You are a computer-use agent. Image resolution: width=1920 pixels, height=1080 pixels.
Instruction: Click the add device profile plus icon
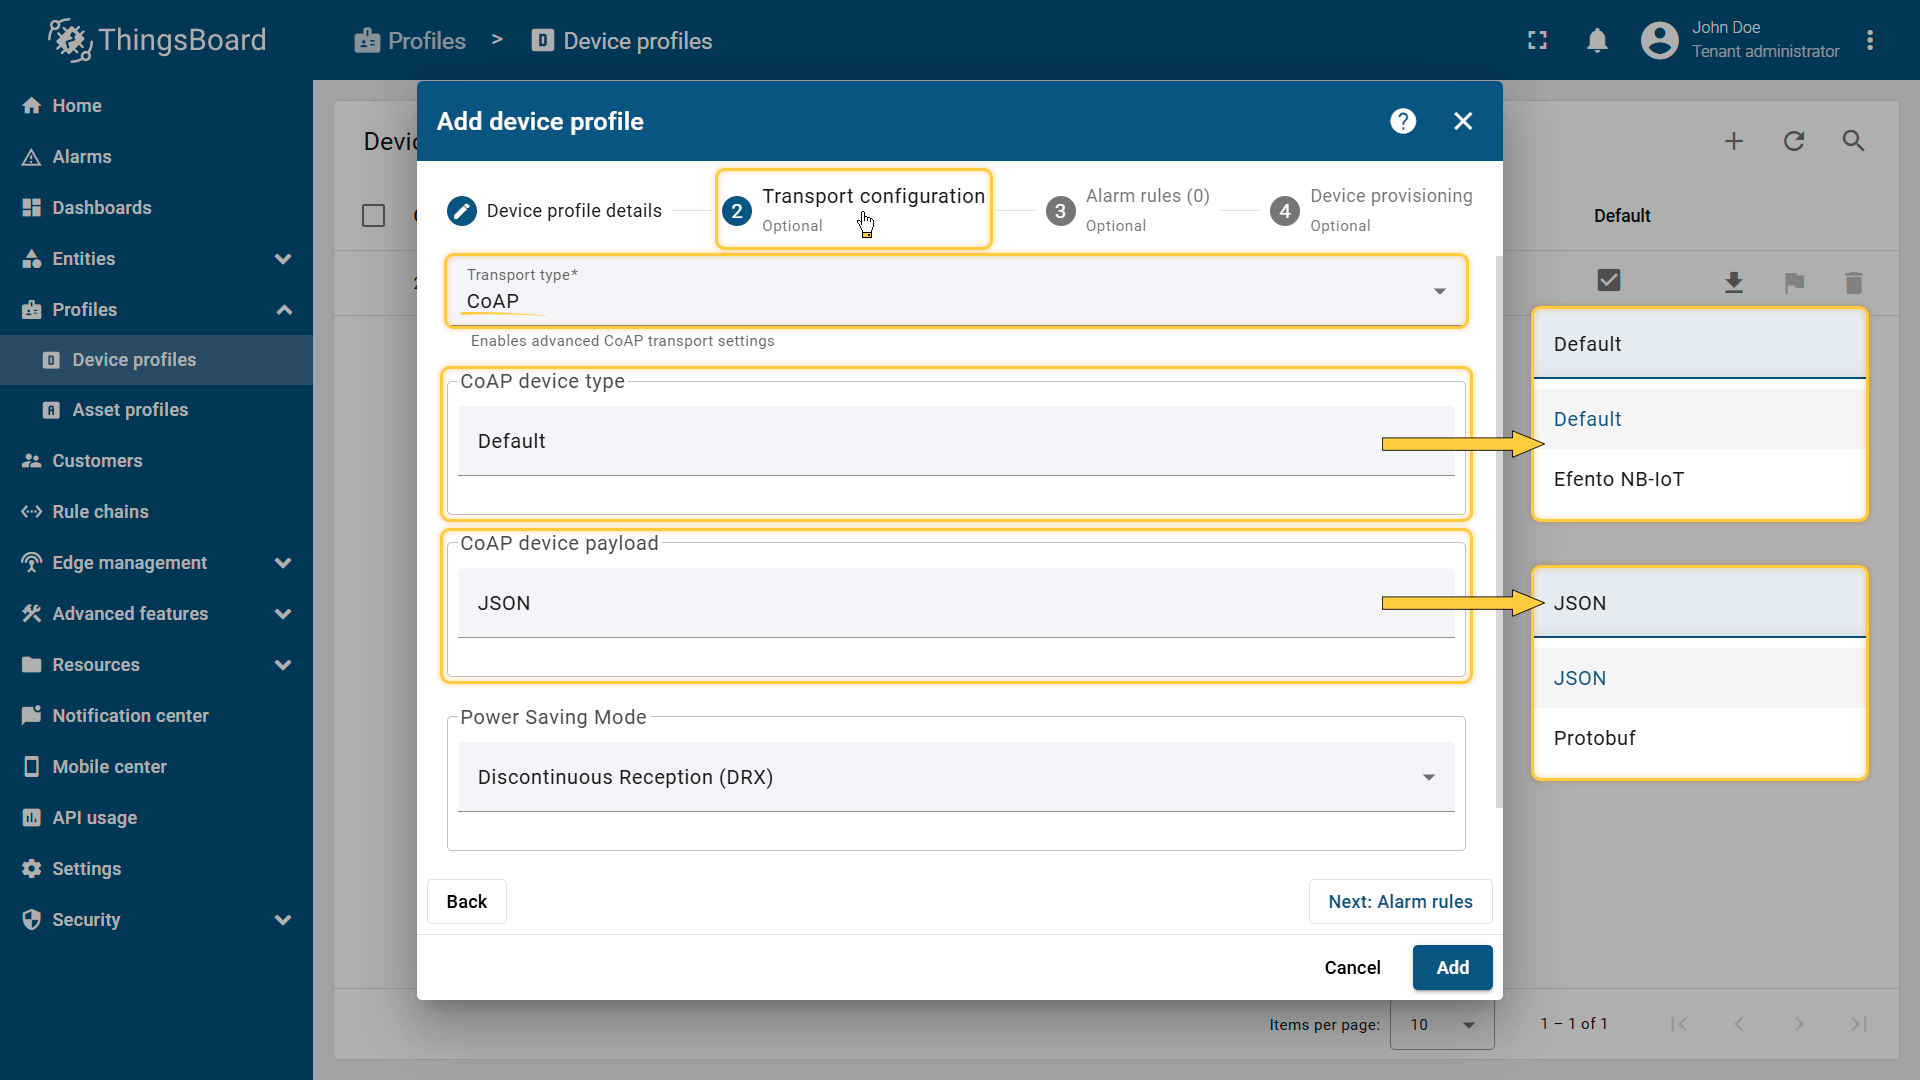tap(1734, 141)
